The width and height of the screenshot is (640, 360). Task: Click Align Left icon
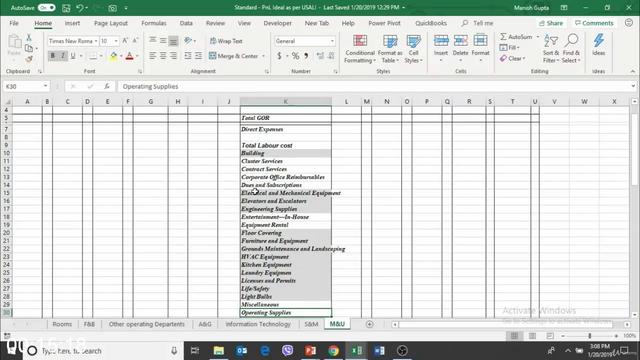(x=153, y=56)
